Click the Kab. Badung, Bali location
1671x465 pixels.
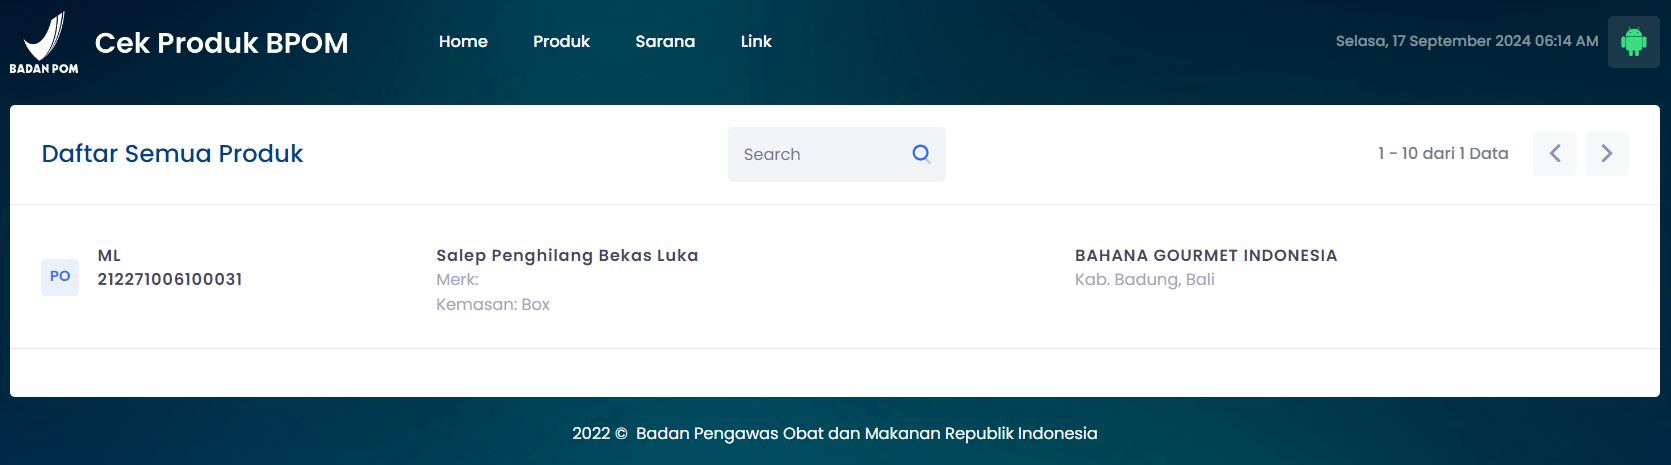tap(1144, 280)
